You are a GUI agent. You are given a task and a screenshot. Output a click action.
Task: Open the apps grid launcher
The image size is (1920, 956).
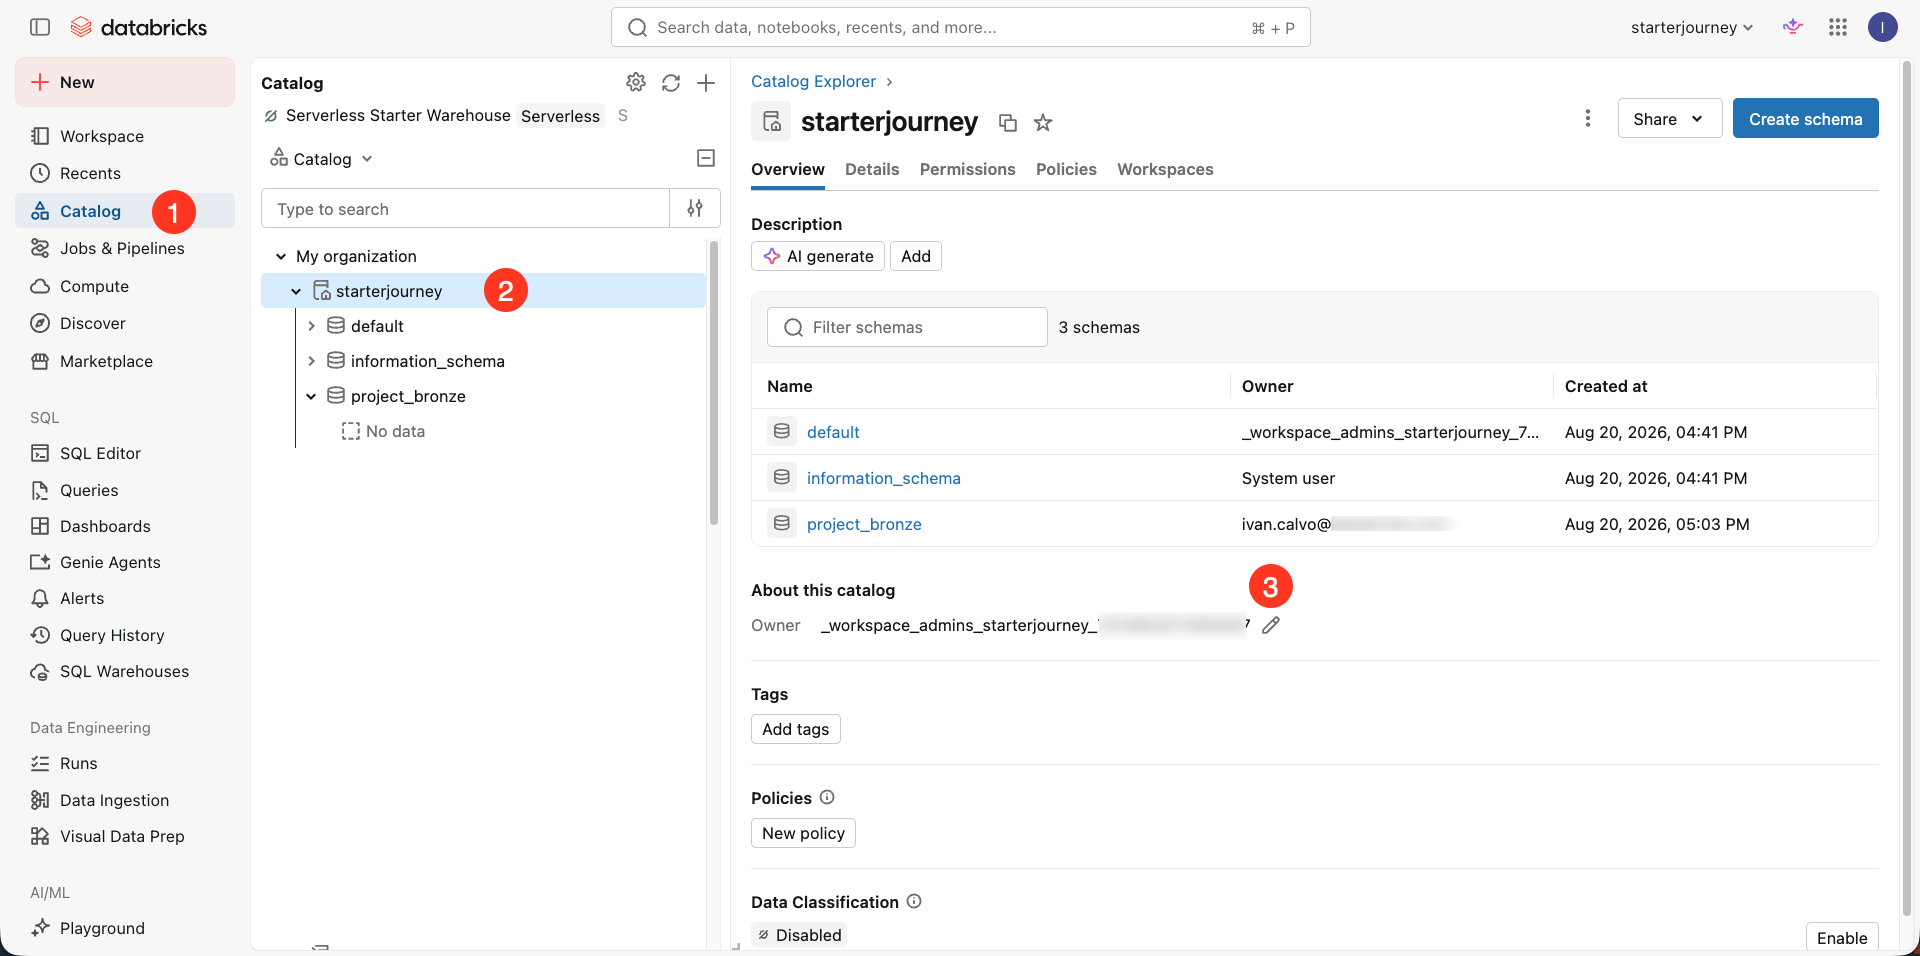[x=1838, y=27]
